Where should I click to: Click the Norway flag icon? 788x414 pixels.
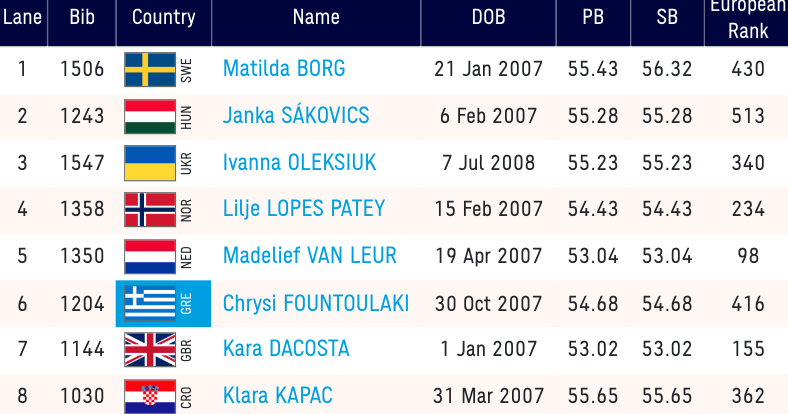pos(149,210)
